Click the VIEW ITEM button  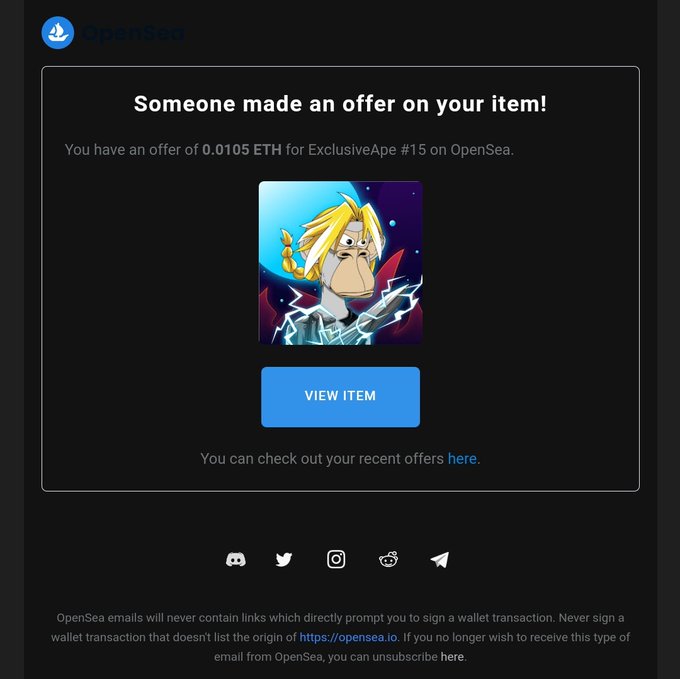tap(340, 397)
